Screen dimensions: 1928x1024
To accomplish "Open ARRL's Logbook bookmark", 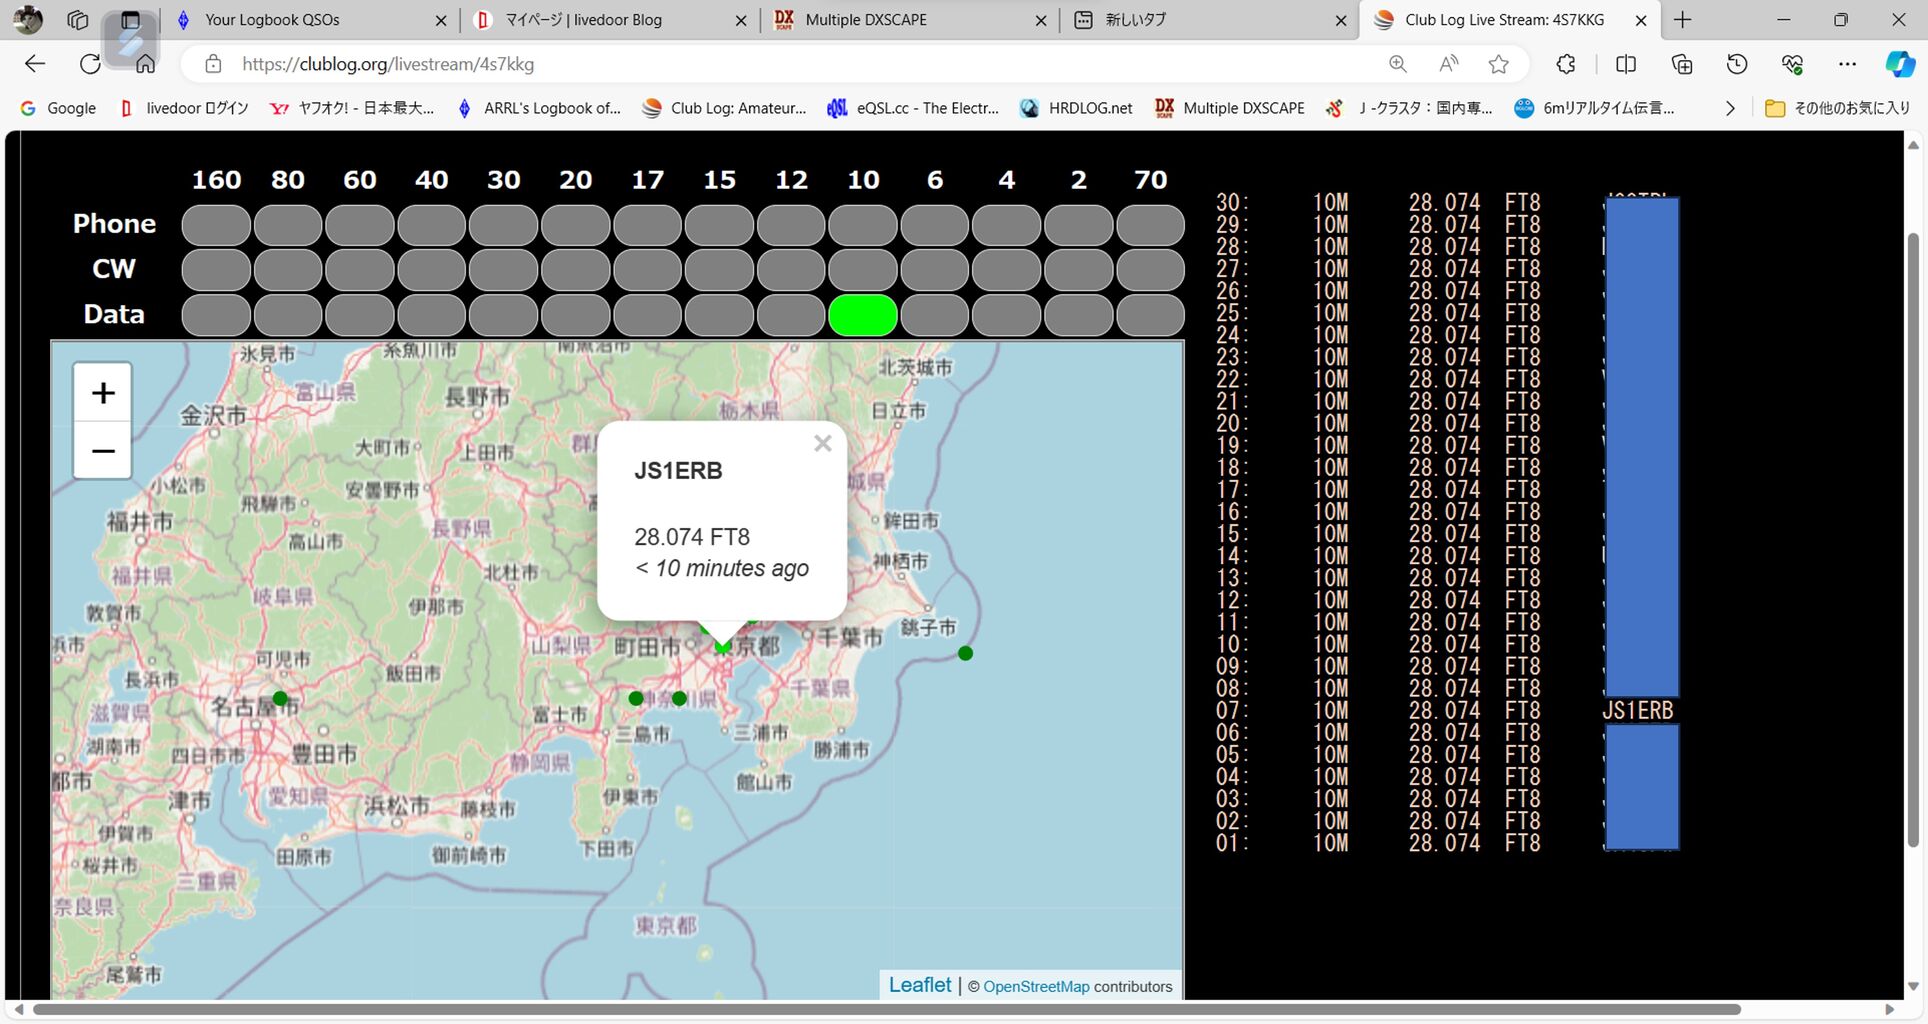I will click(x=539, y=108).
